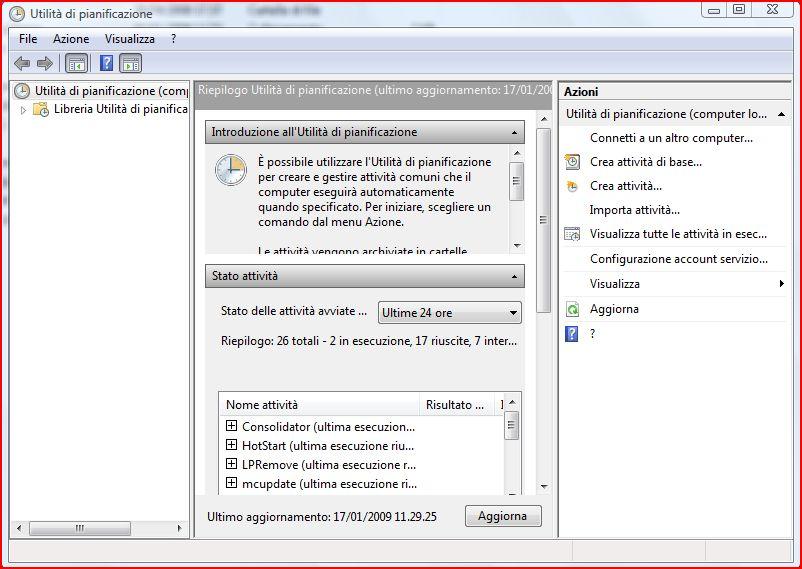802x569 pixels.
Task: Click the Forward arrow toolbar icon
Action: (x=45, y=63)
